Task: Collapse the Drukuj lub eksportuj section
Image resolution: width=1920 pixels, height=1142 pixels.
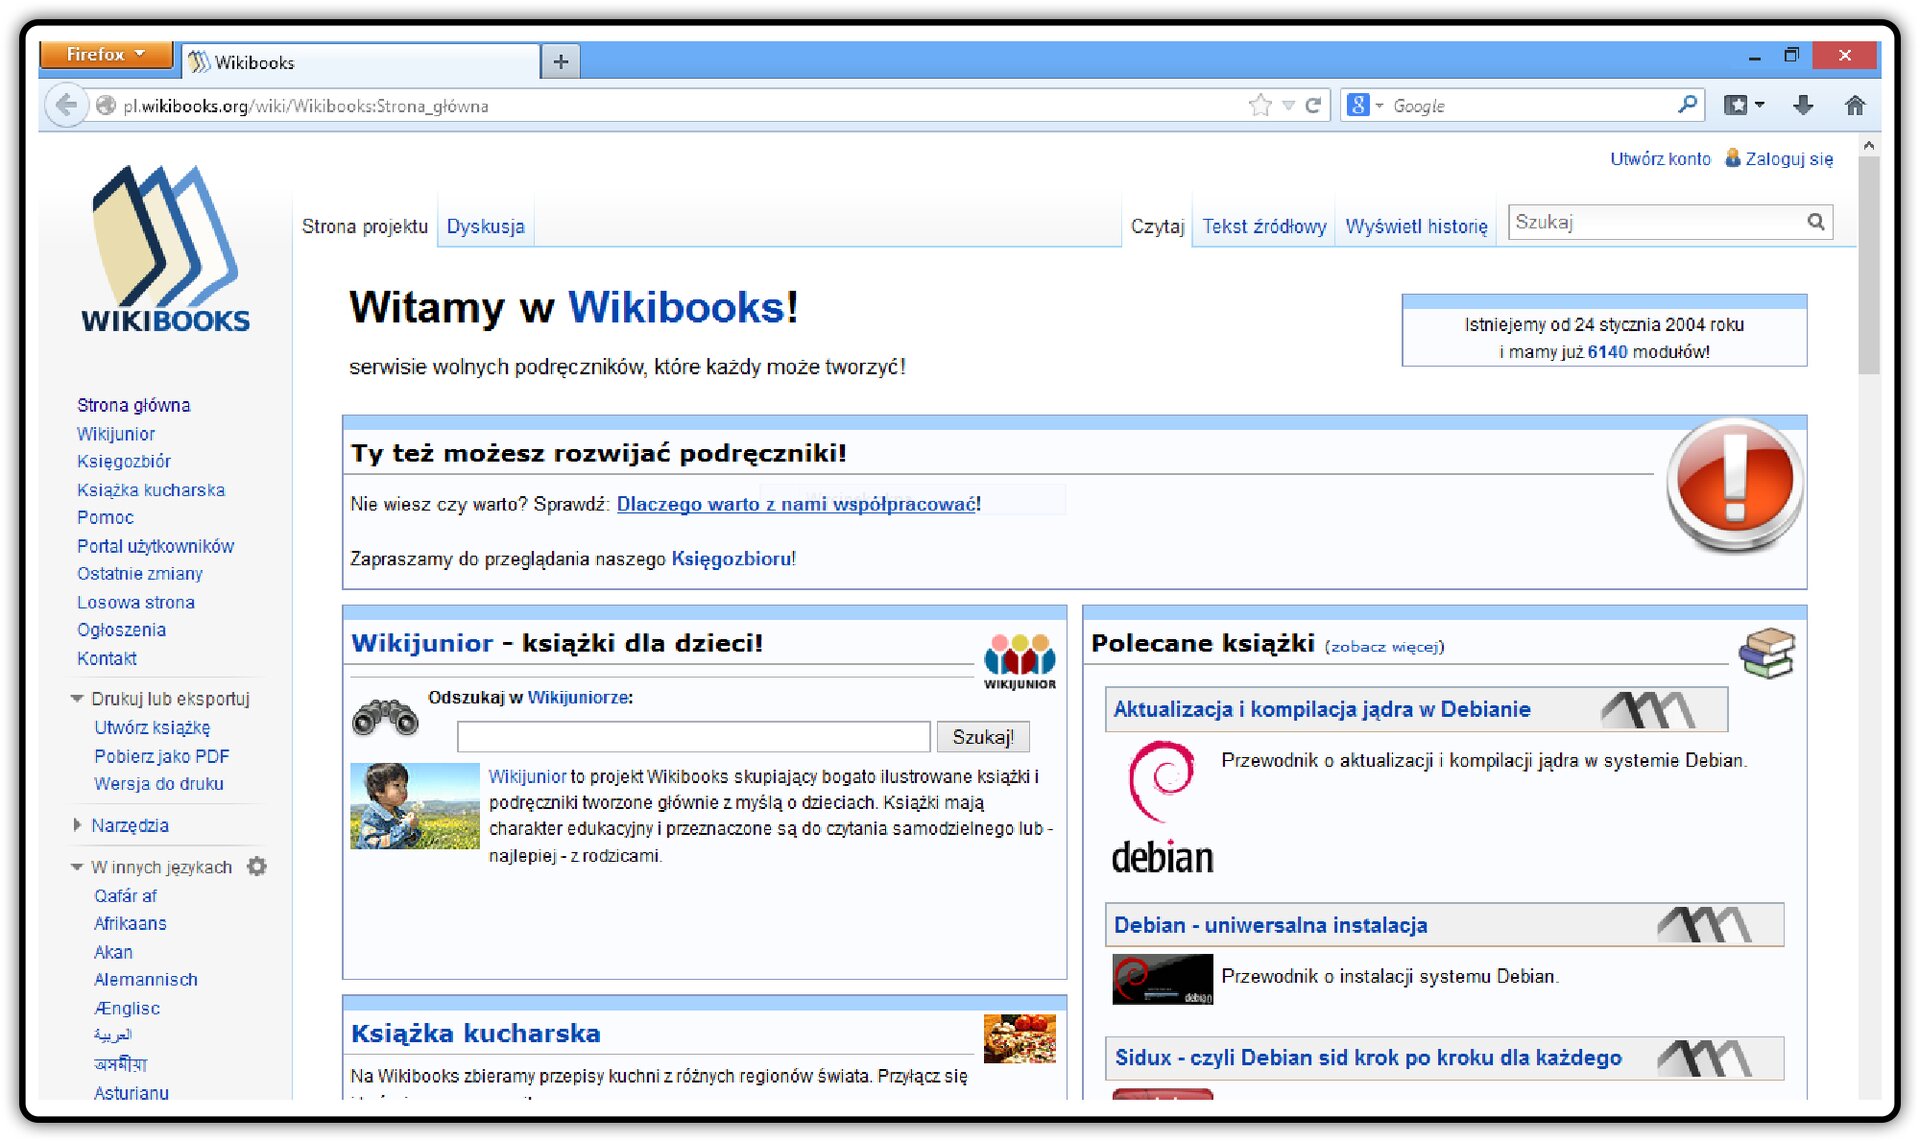Action: [x=77, y=699]
